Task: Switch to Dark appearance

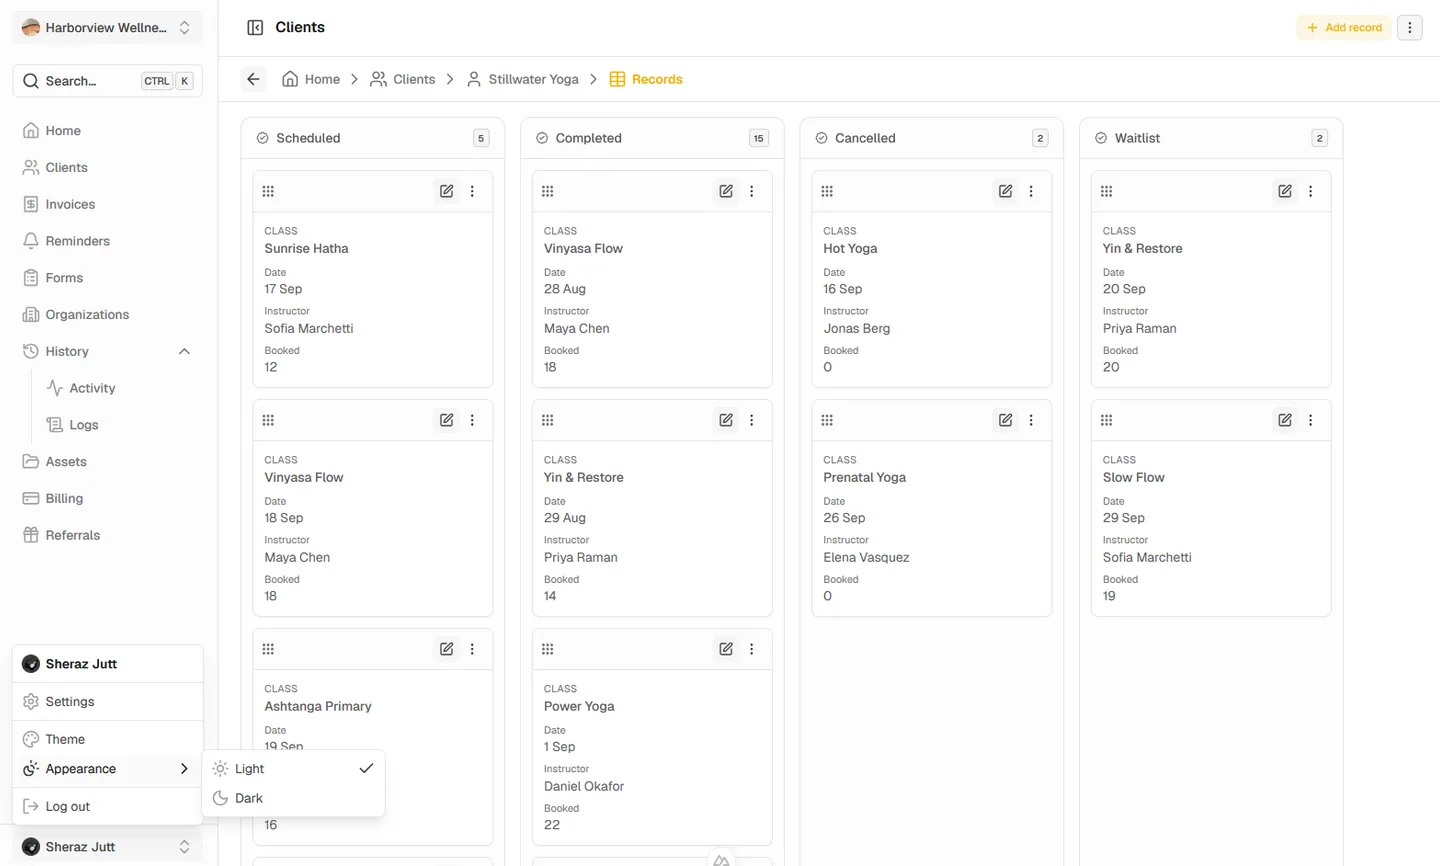Action: 293,798
